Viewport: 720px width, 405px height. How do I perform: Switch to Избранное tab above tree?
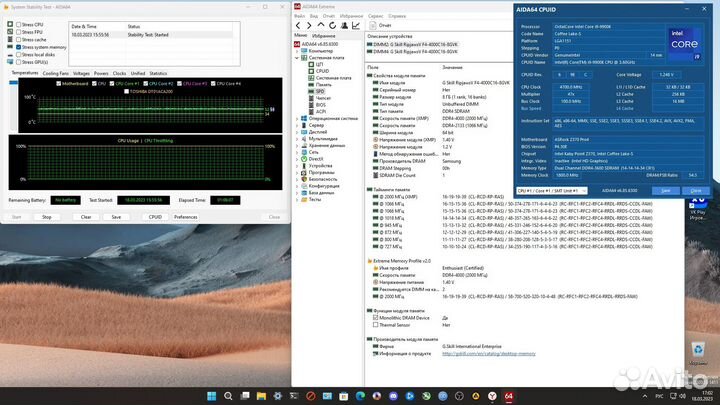tap(324, 36)
